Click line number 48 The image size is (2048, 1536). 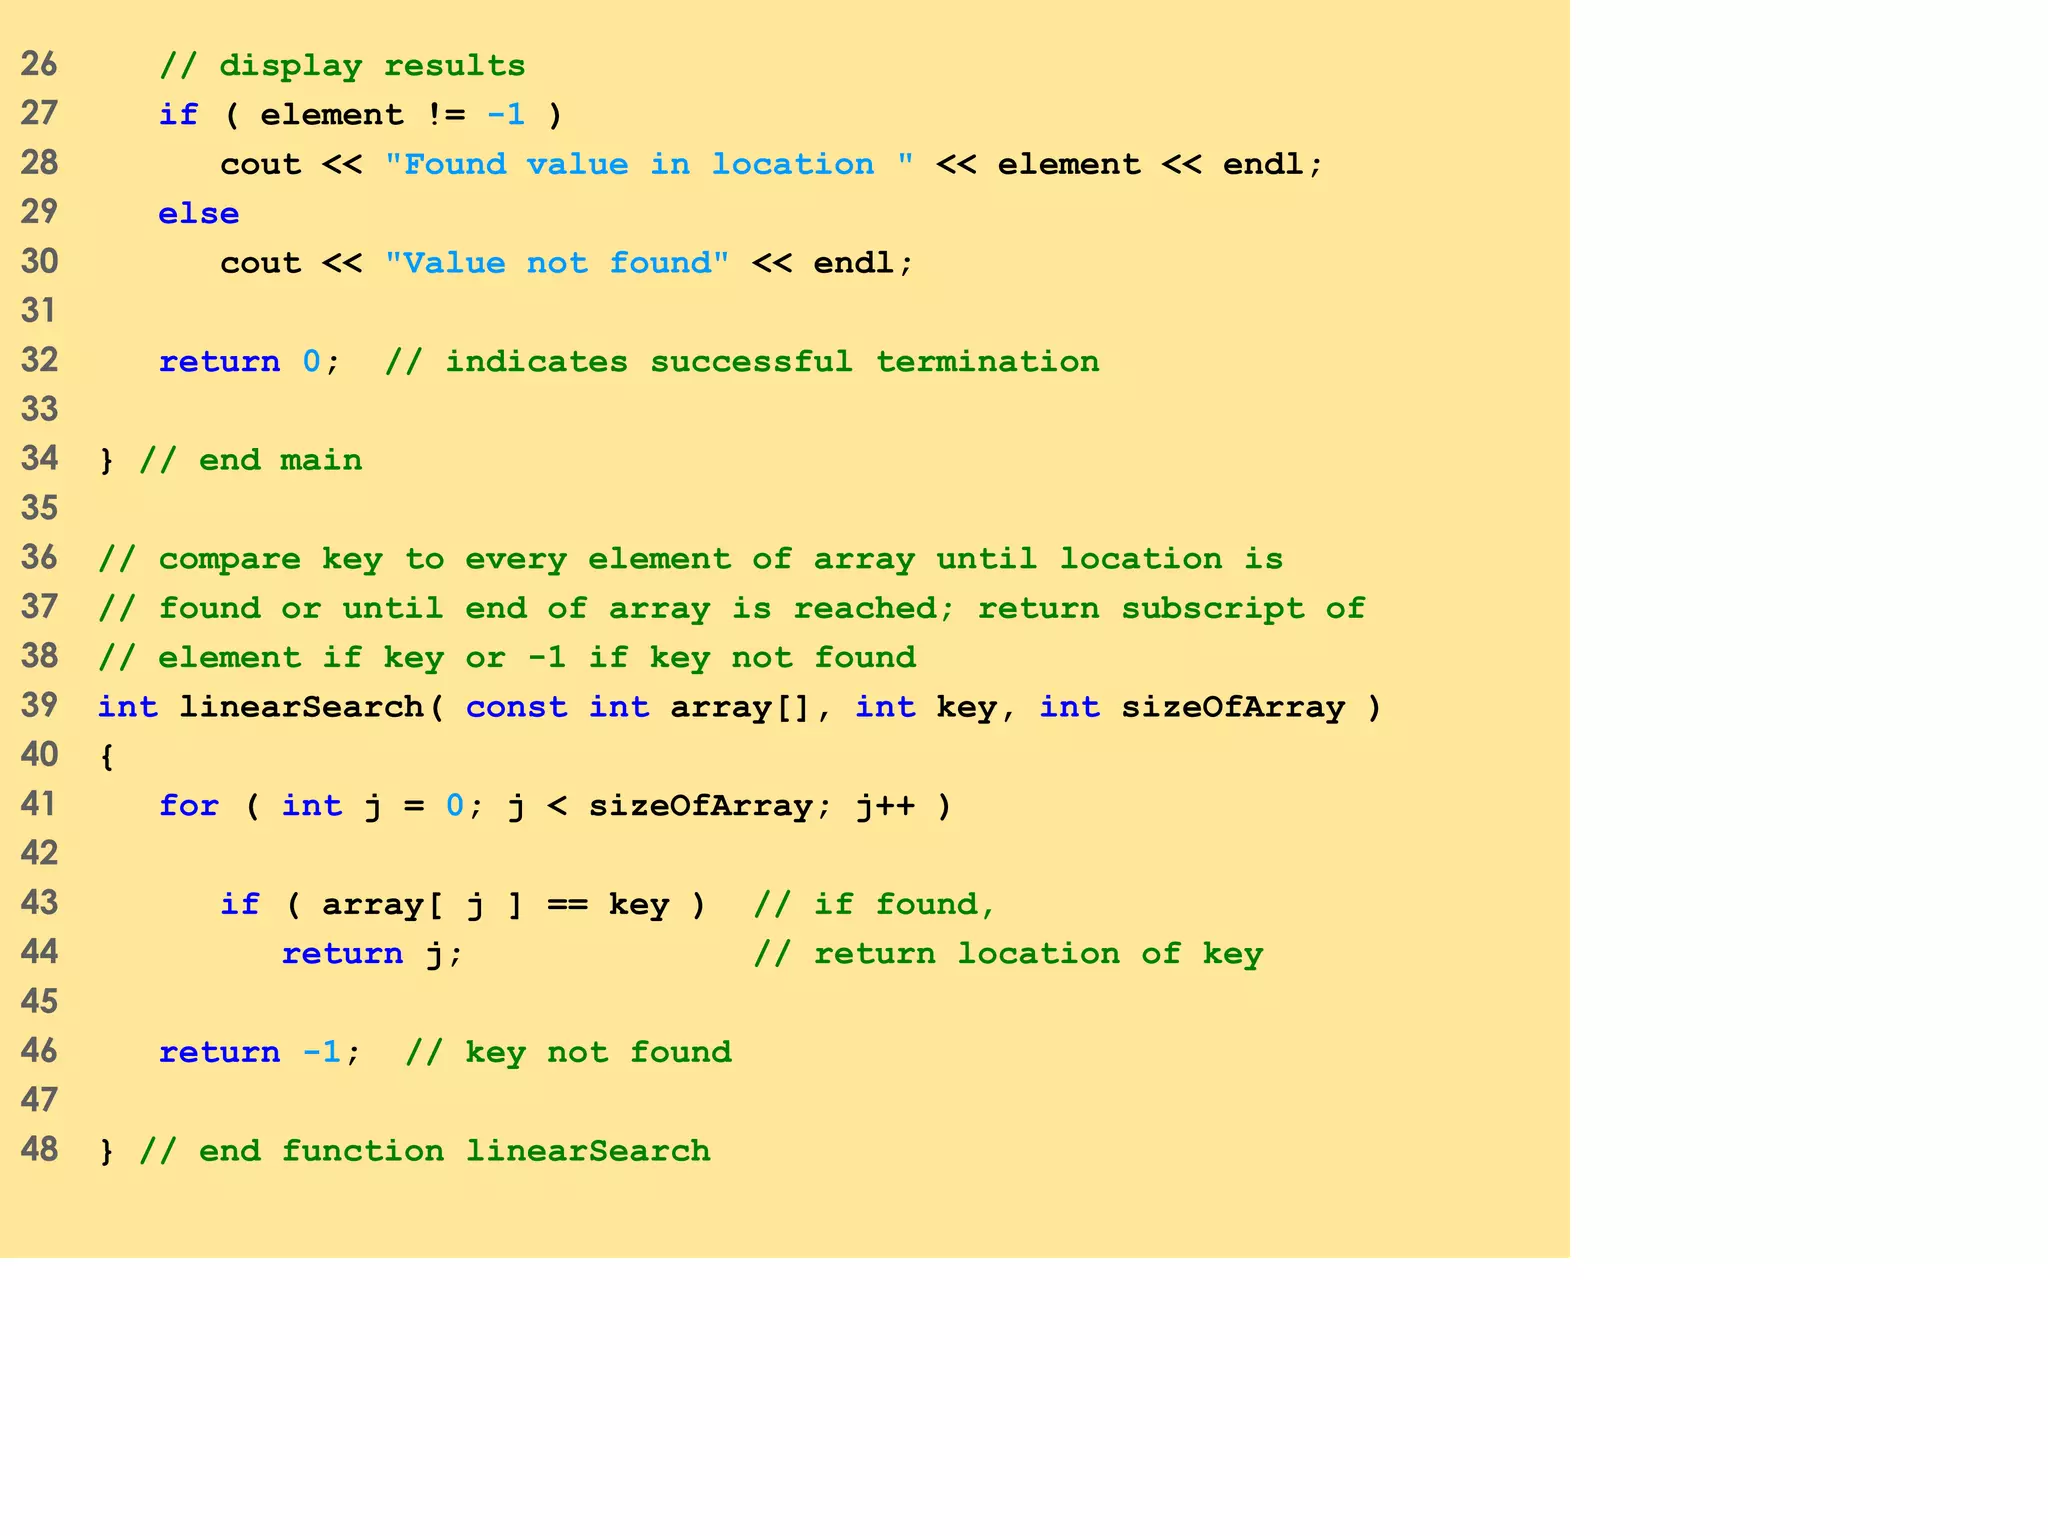(39, 1149)
